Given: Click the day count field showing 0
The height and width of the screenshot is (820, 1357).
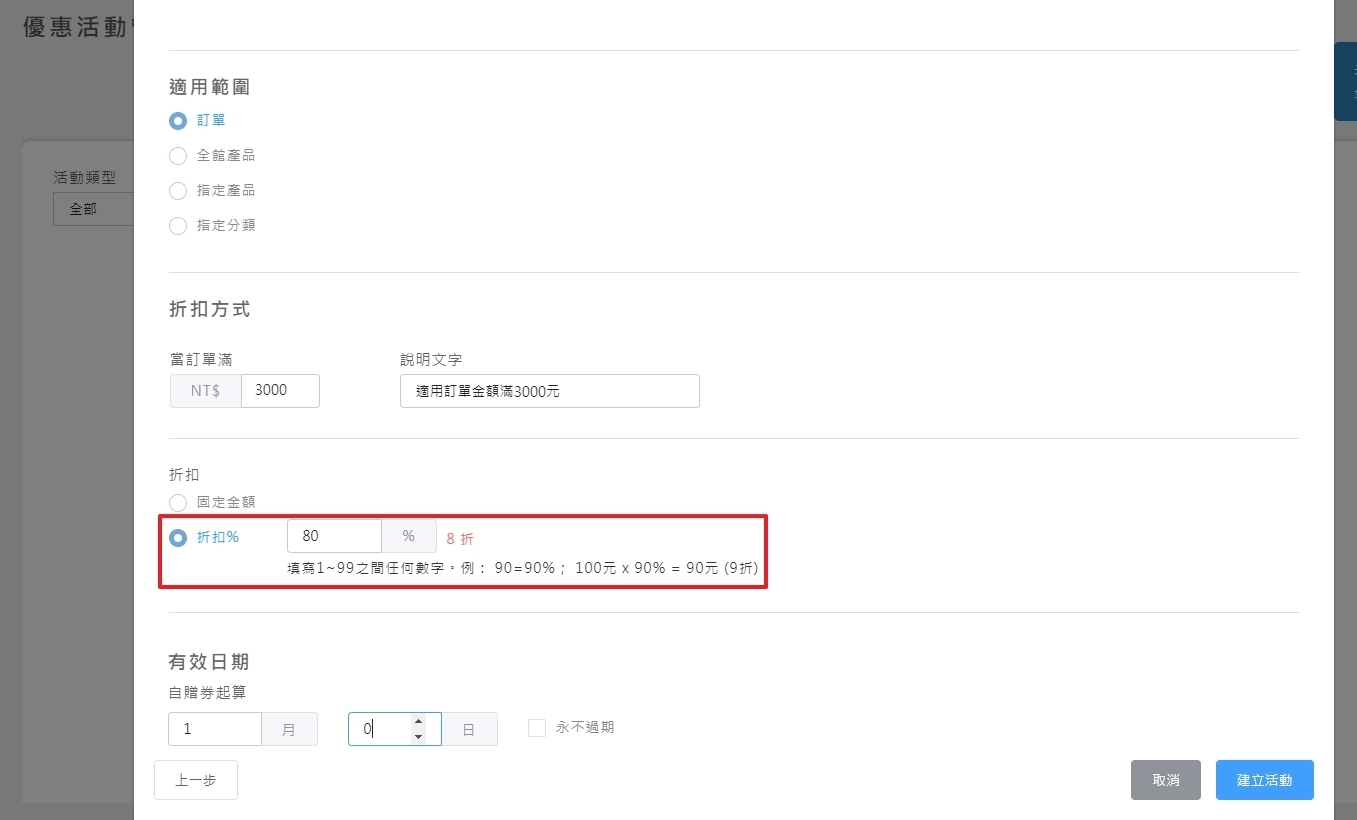Looking at the screenshot, I should point(380,729).
